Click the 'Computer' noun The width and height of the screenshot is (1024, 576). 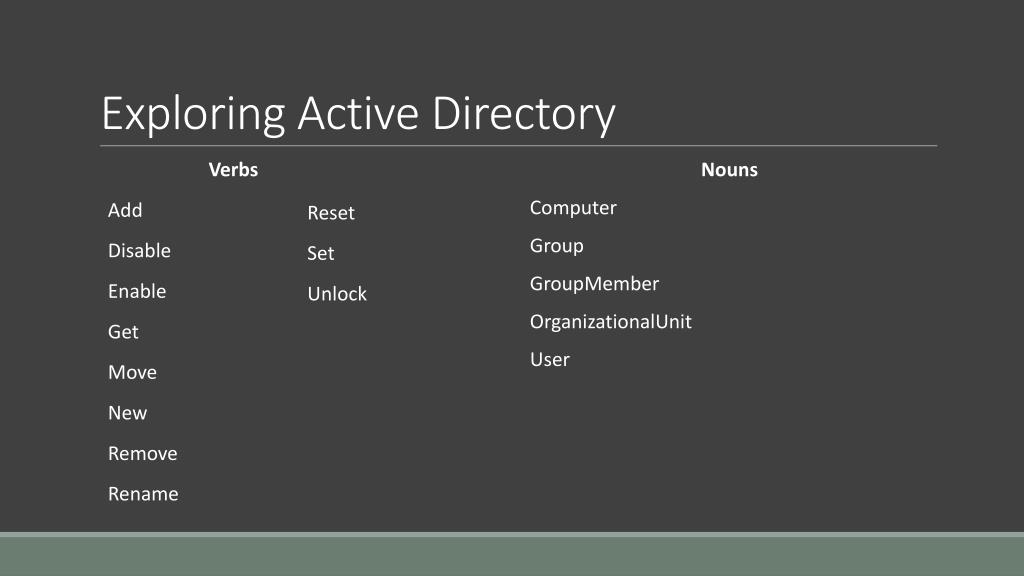pyautogui.click(x=573, y=208)
